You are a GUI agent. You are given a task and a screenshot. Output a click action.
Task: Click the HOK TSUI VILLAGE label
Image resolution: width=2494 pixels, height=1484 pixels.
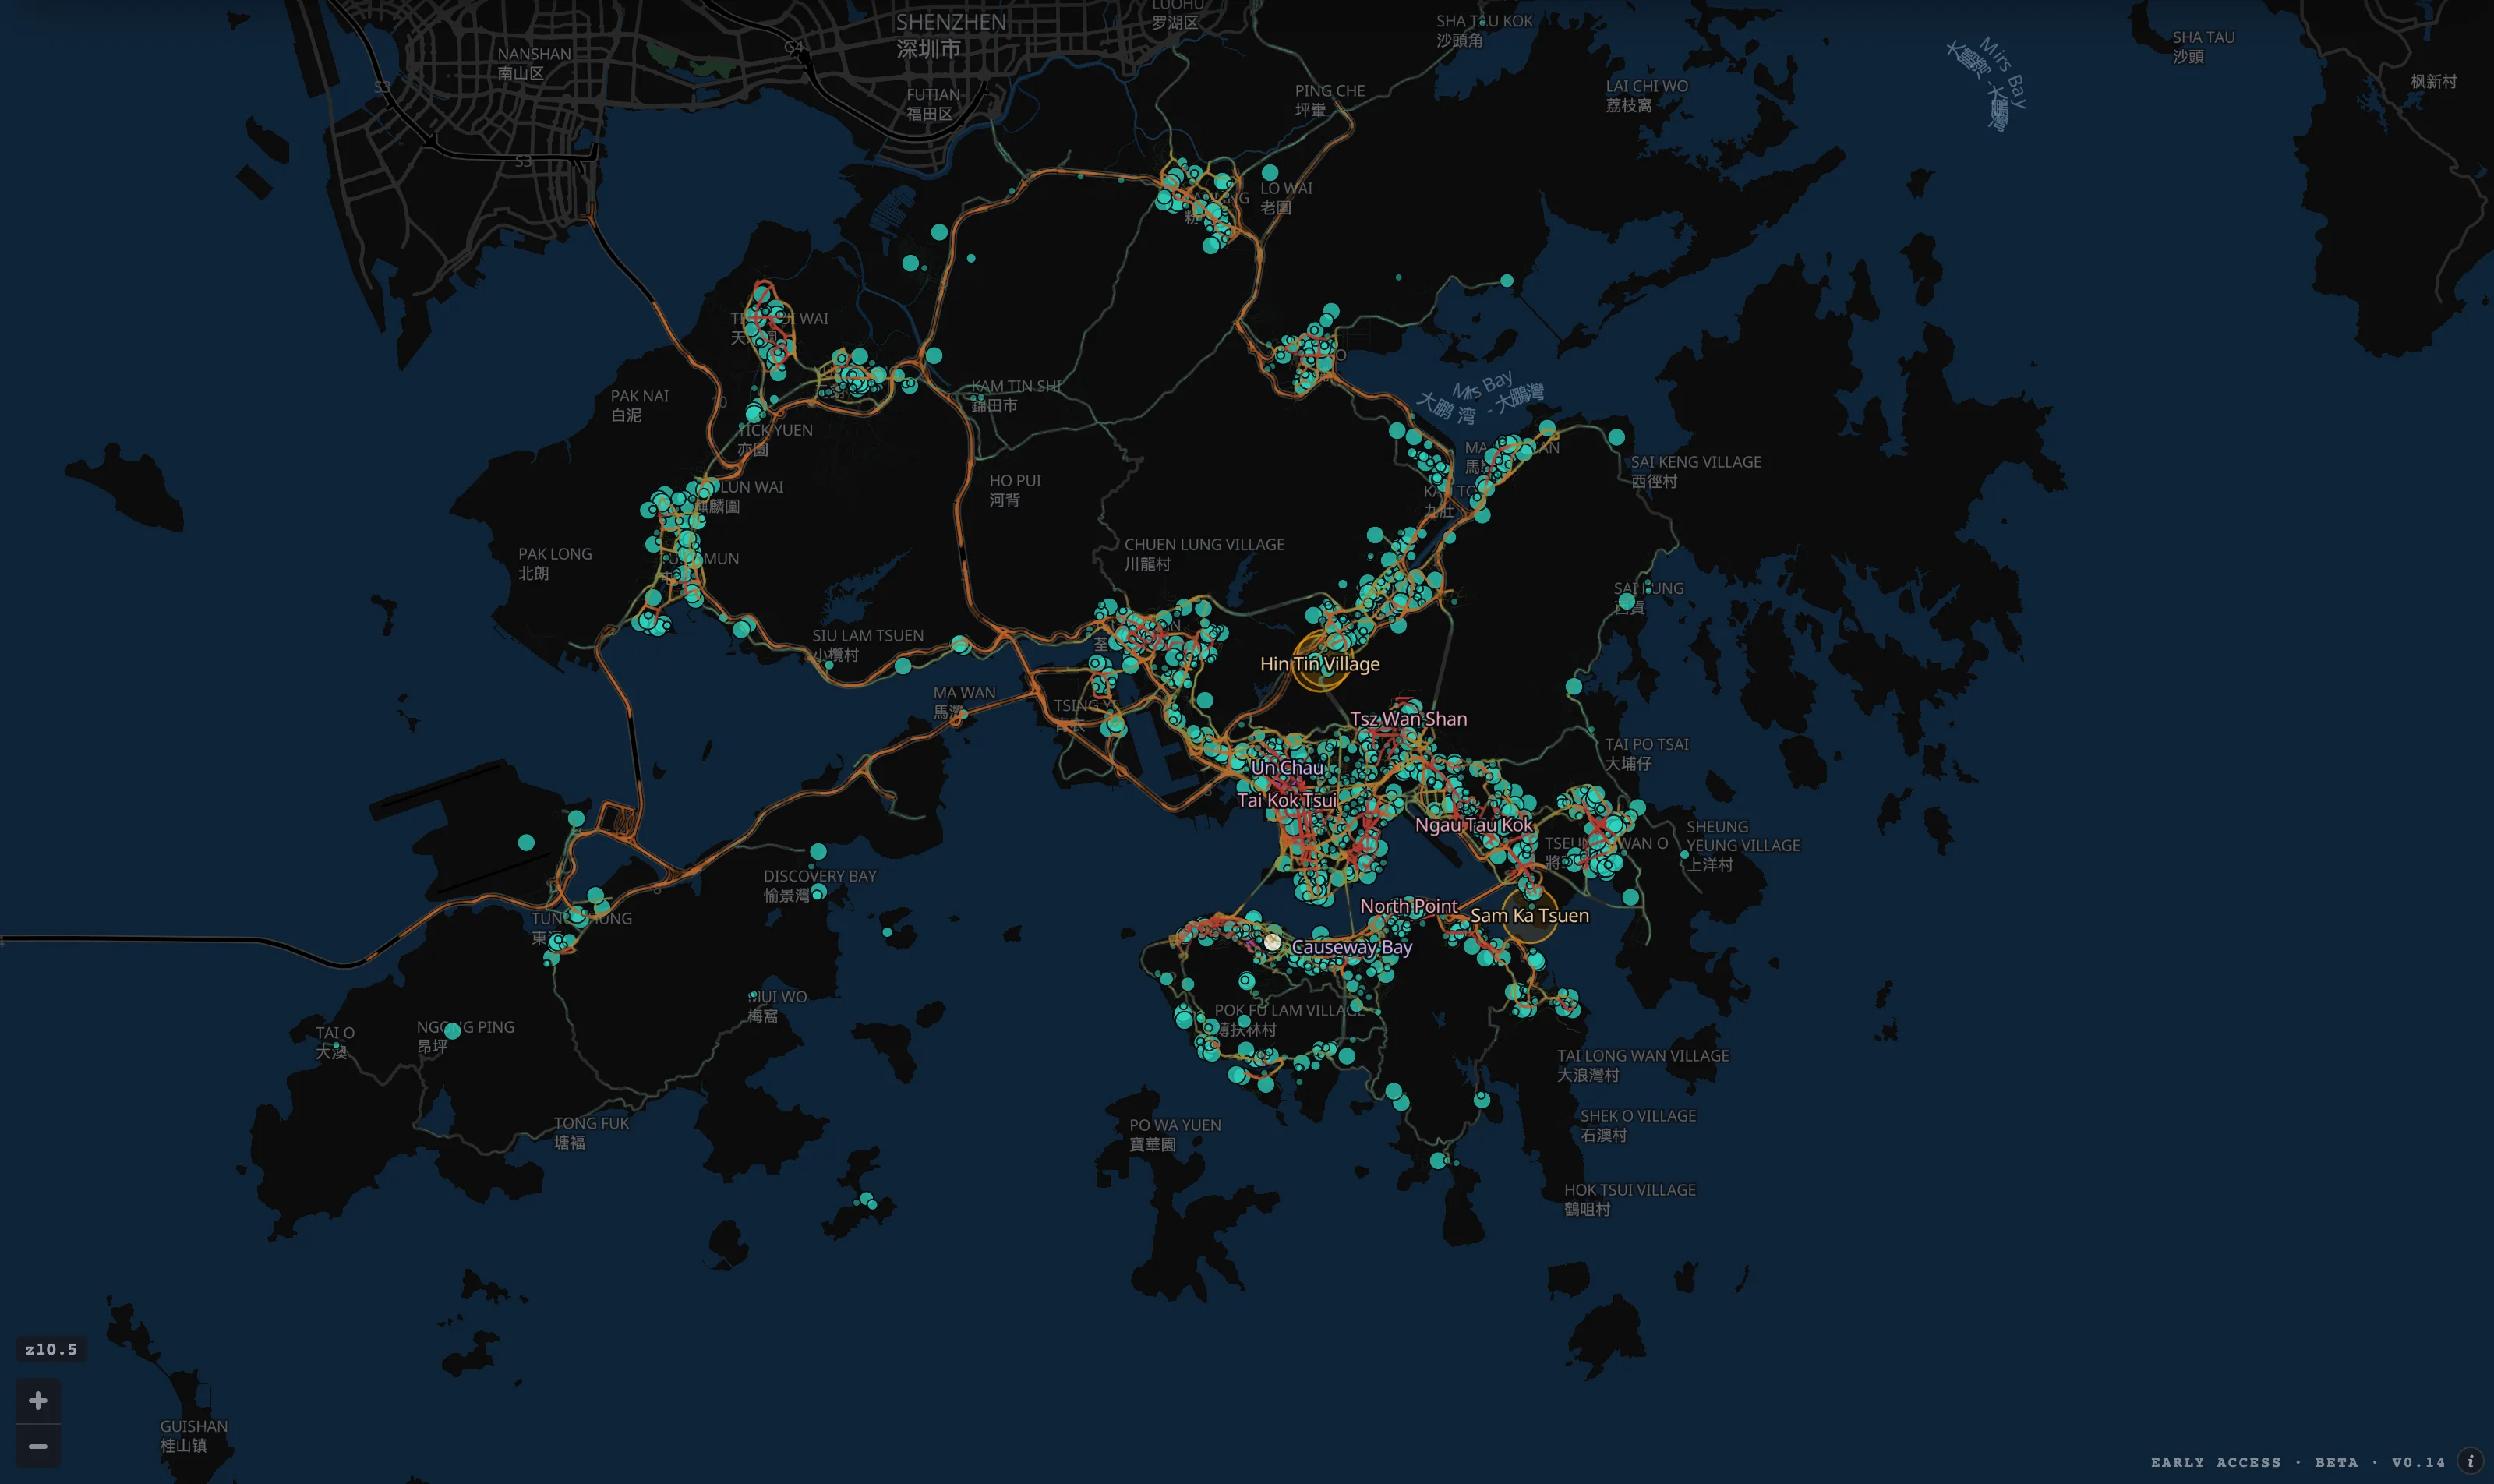point(1630,1199)
